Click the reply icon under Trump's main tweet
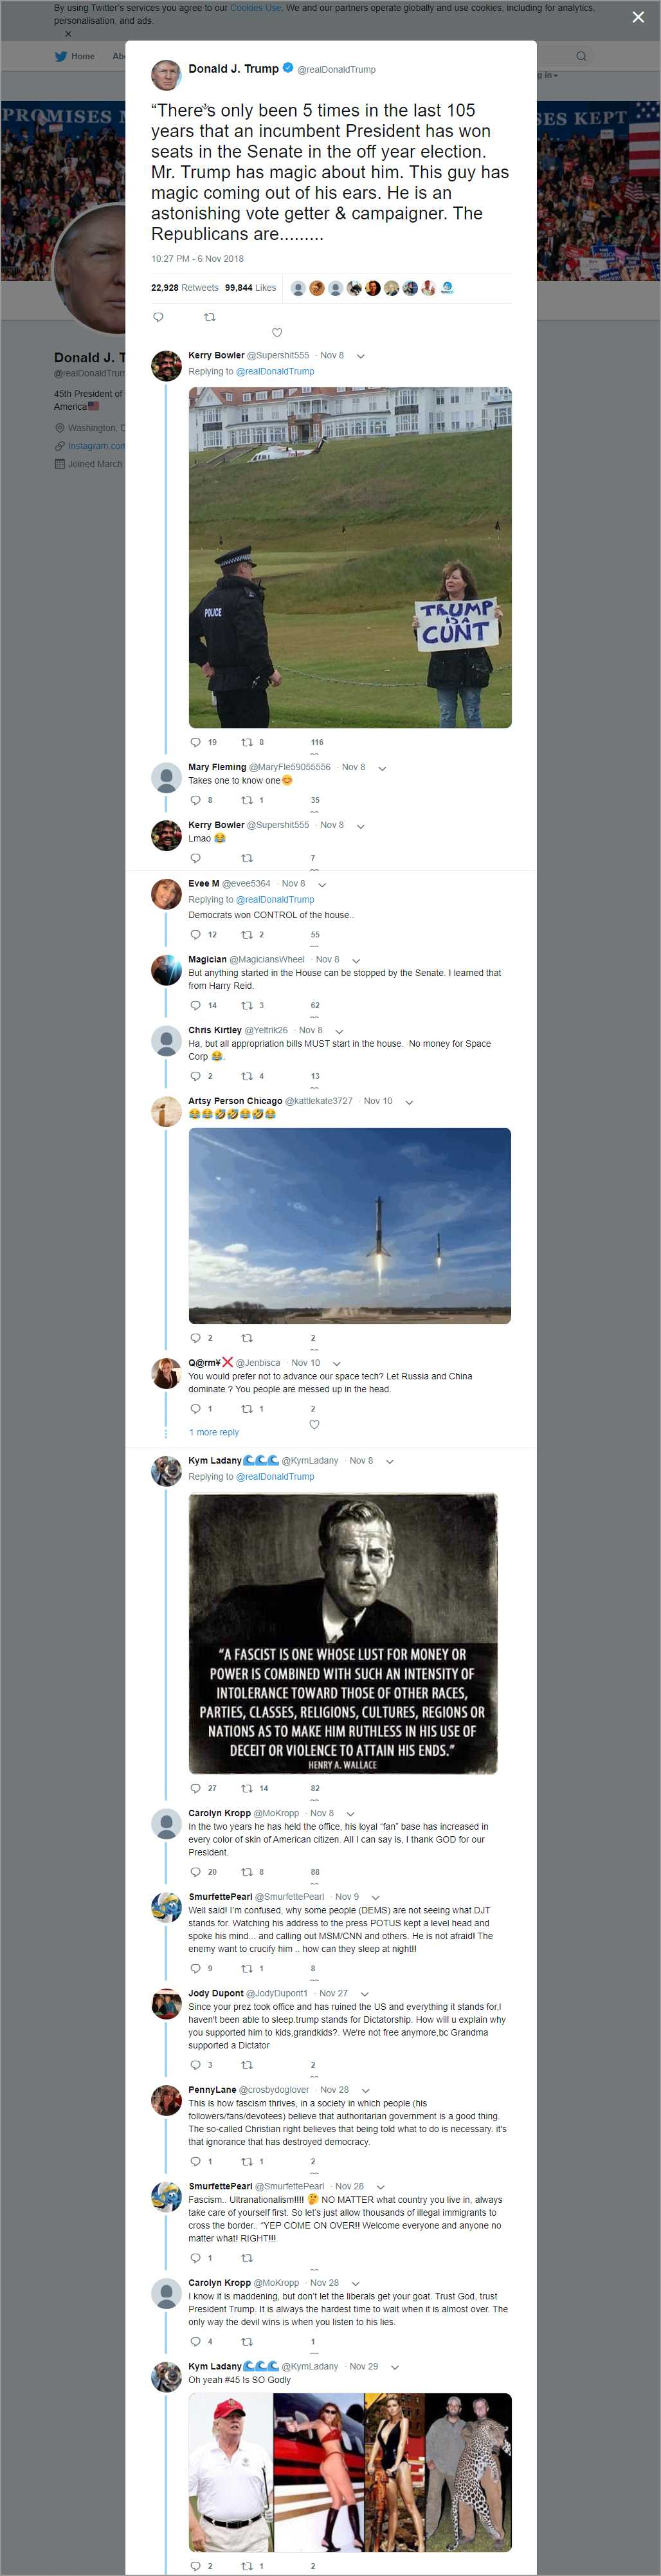The image size is (661, 2576). coord(158,317)
